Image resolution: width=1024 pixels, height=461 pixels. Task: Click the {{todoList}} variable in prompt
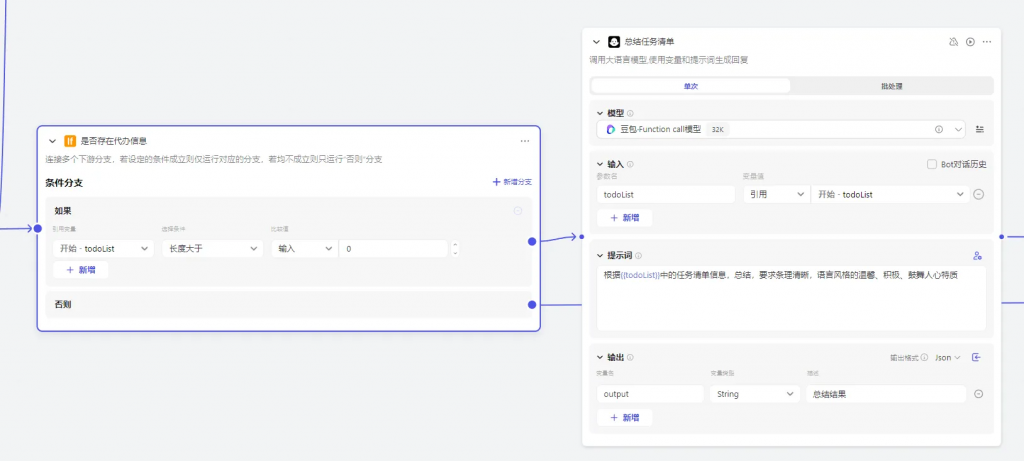click(641, 276)
